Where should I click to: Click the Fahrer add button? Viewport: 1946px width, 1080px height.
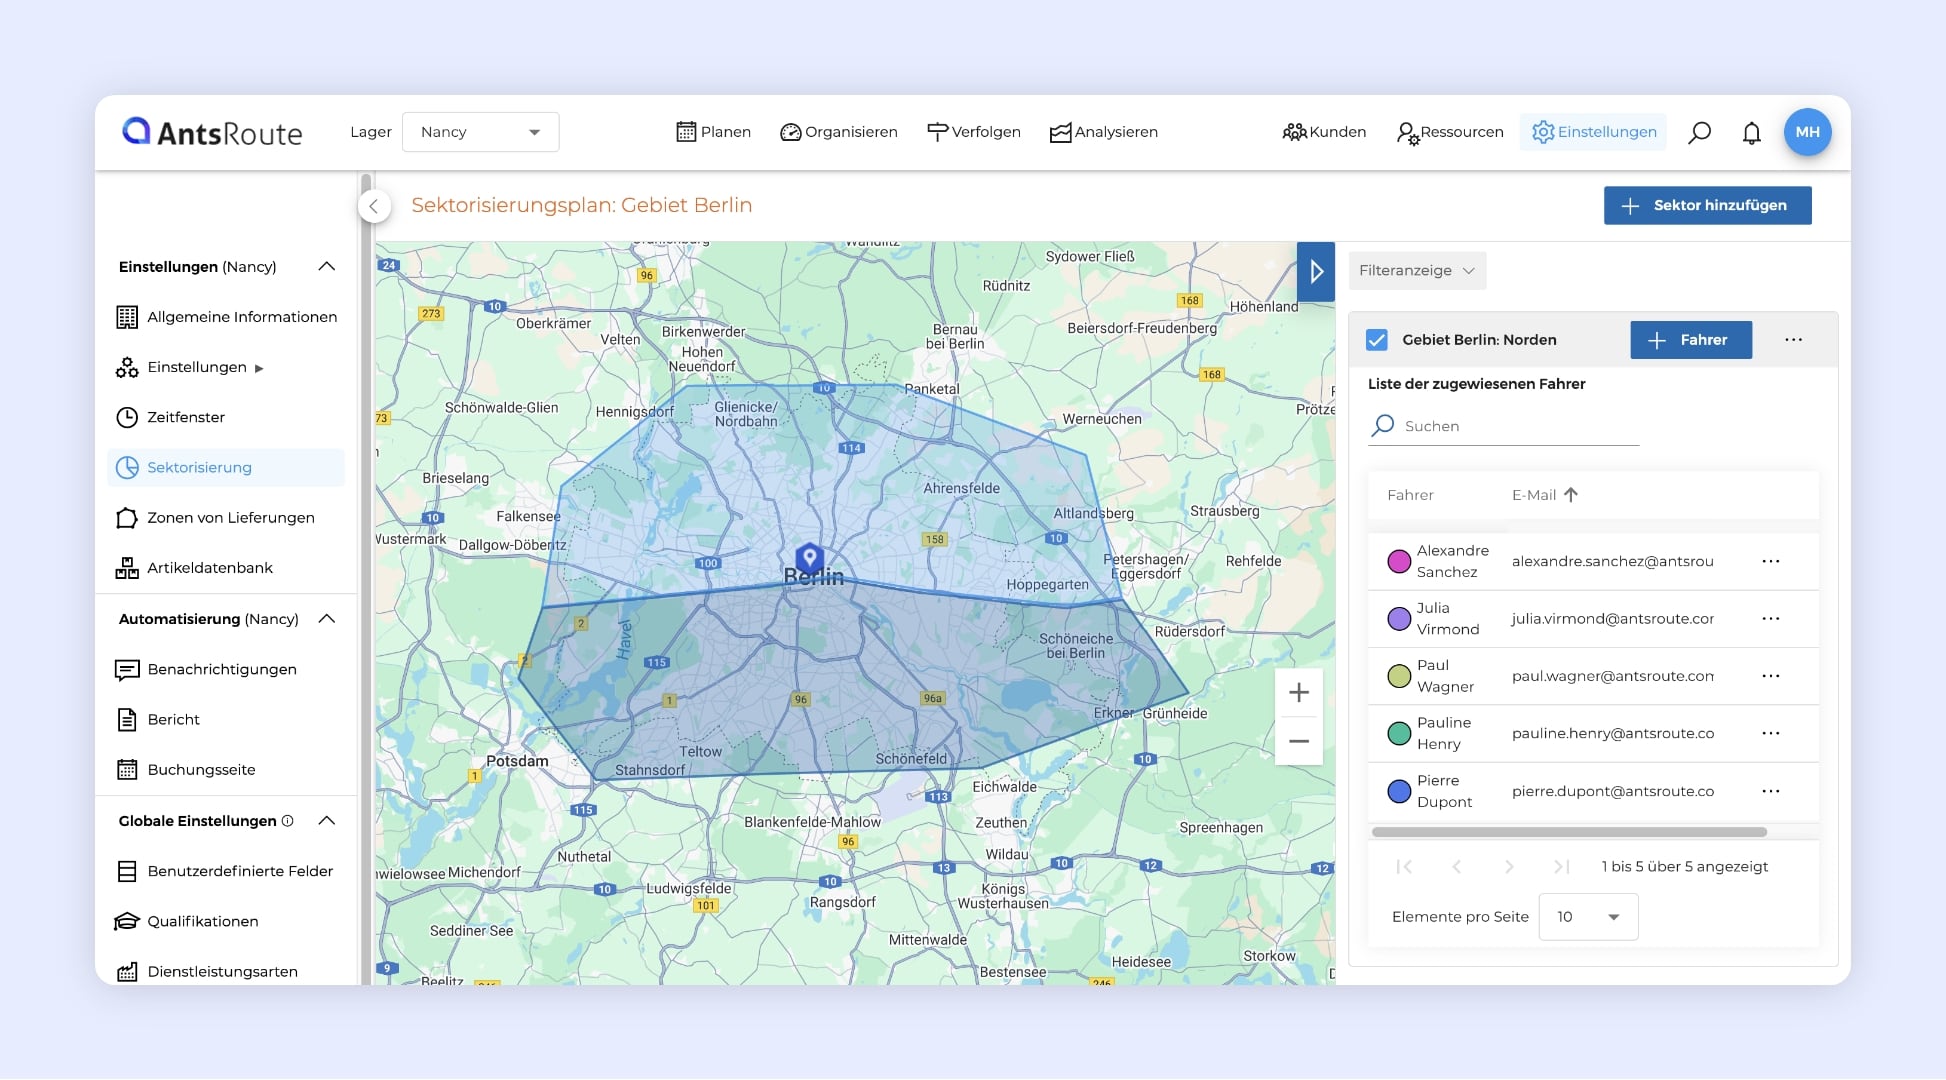pyautogui.click(x=1690, y=340)
